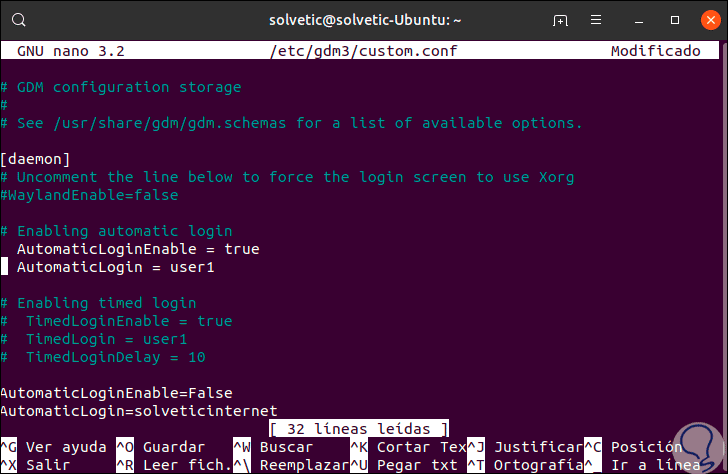Open the terminal hamburger menu
The height and width of the screenshot is (474, 728).
[598, 20]
